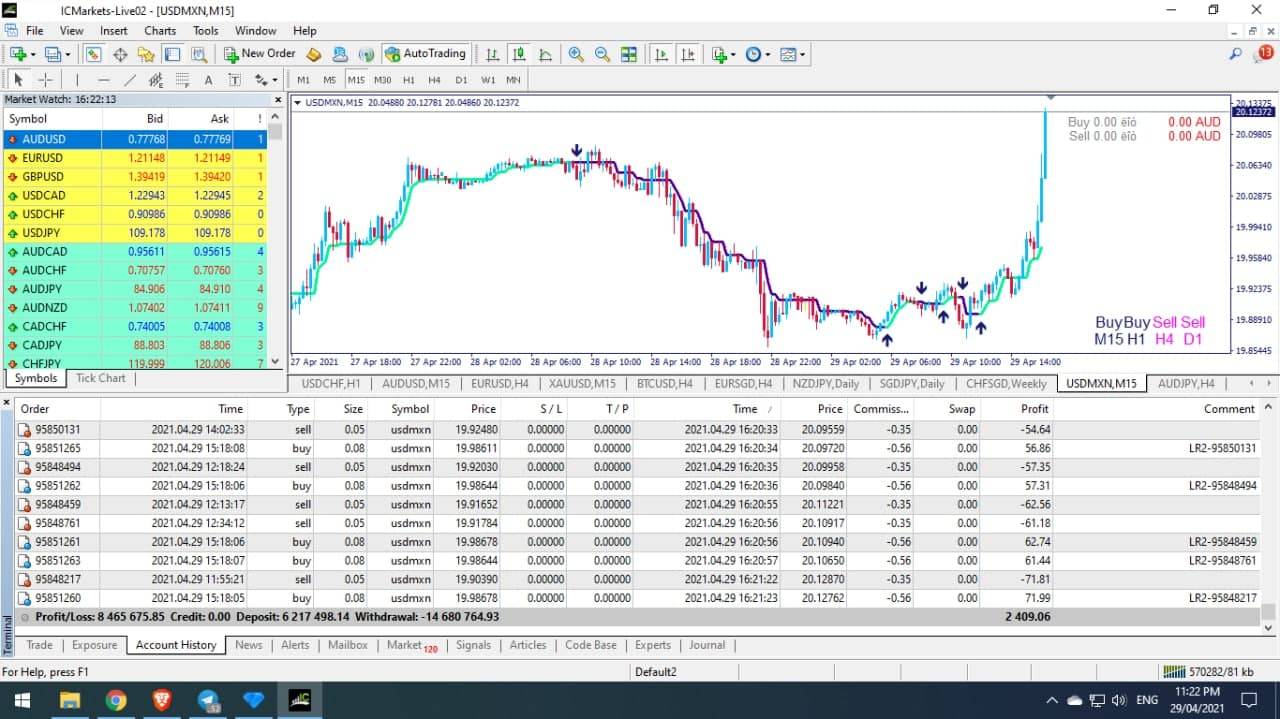1280x719 pixels.
Task: Select the Text tool (A icon)
Action: 208,80
